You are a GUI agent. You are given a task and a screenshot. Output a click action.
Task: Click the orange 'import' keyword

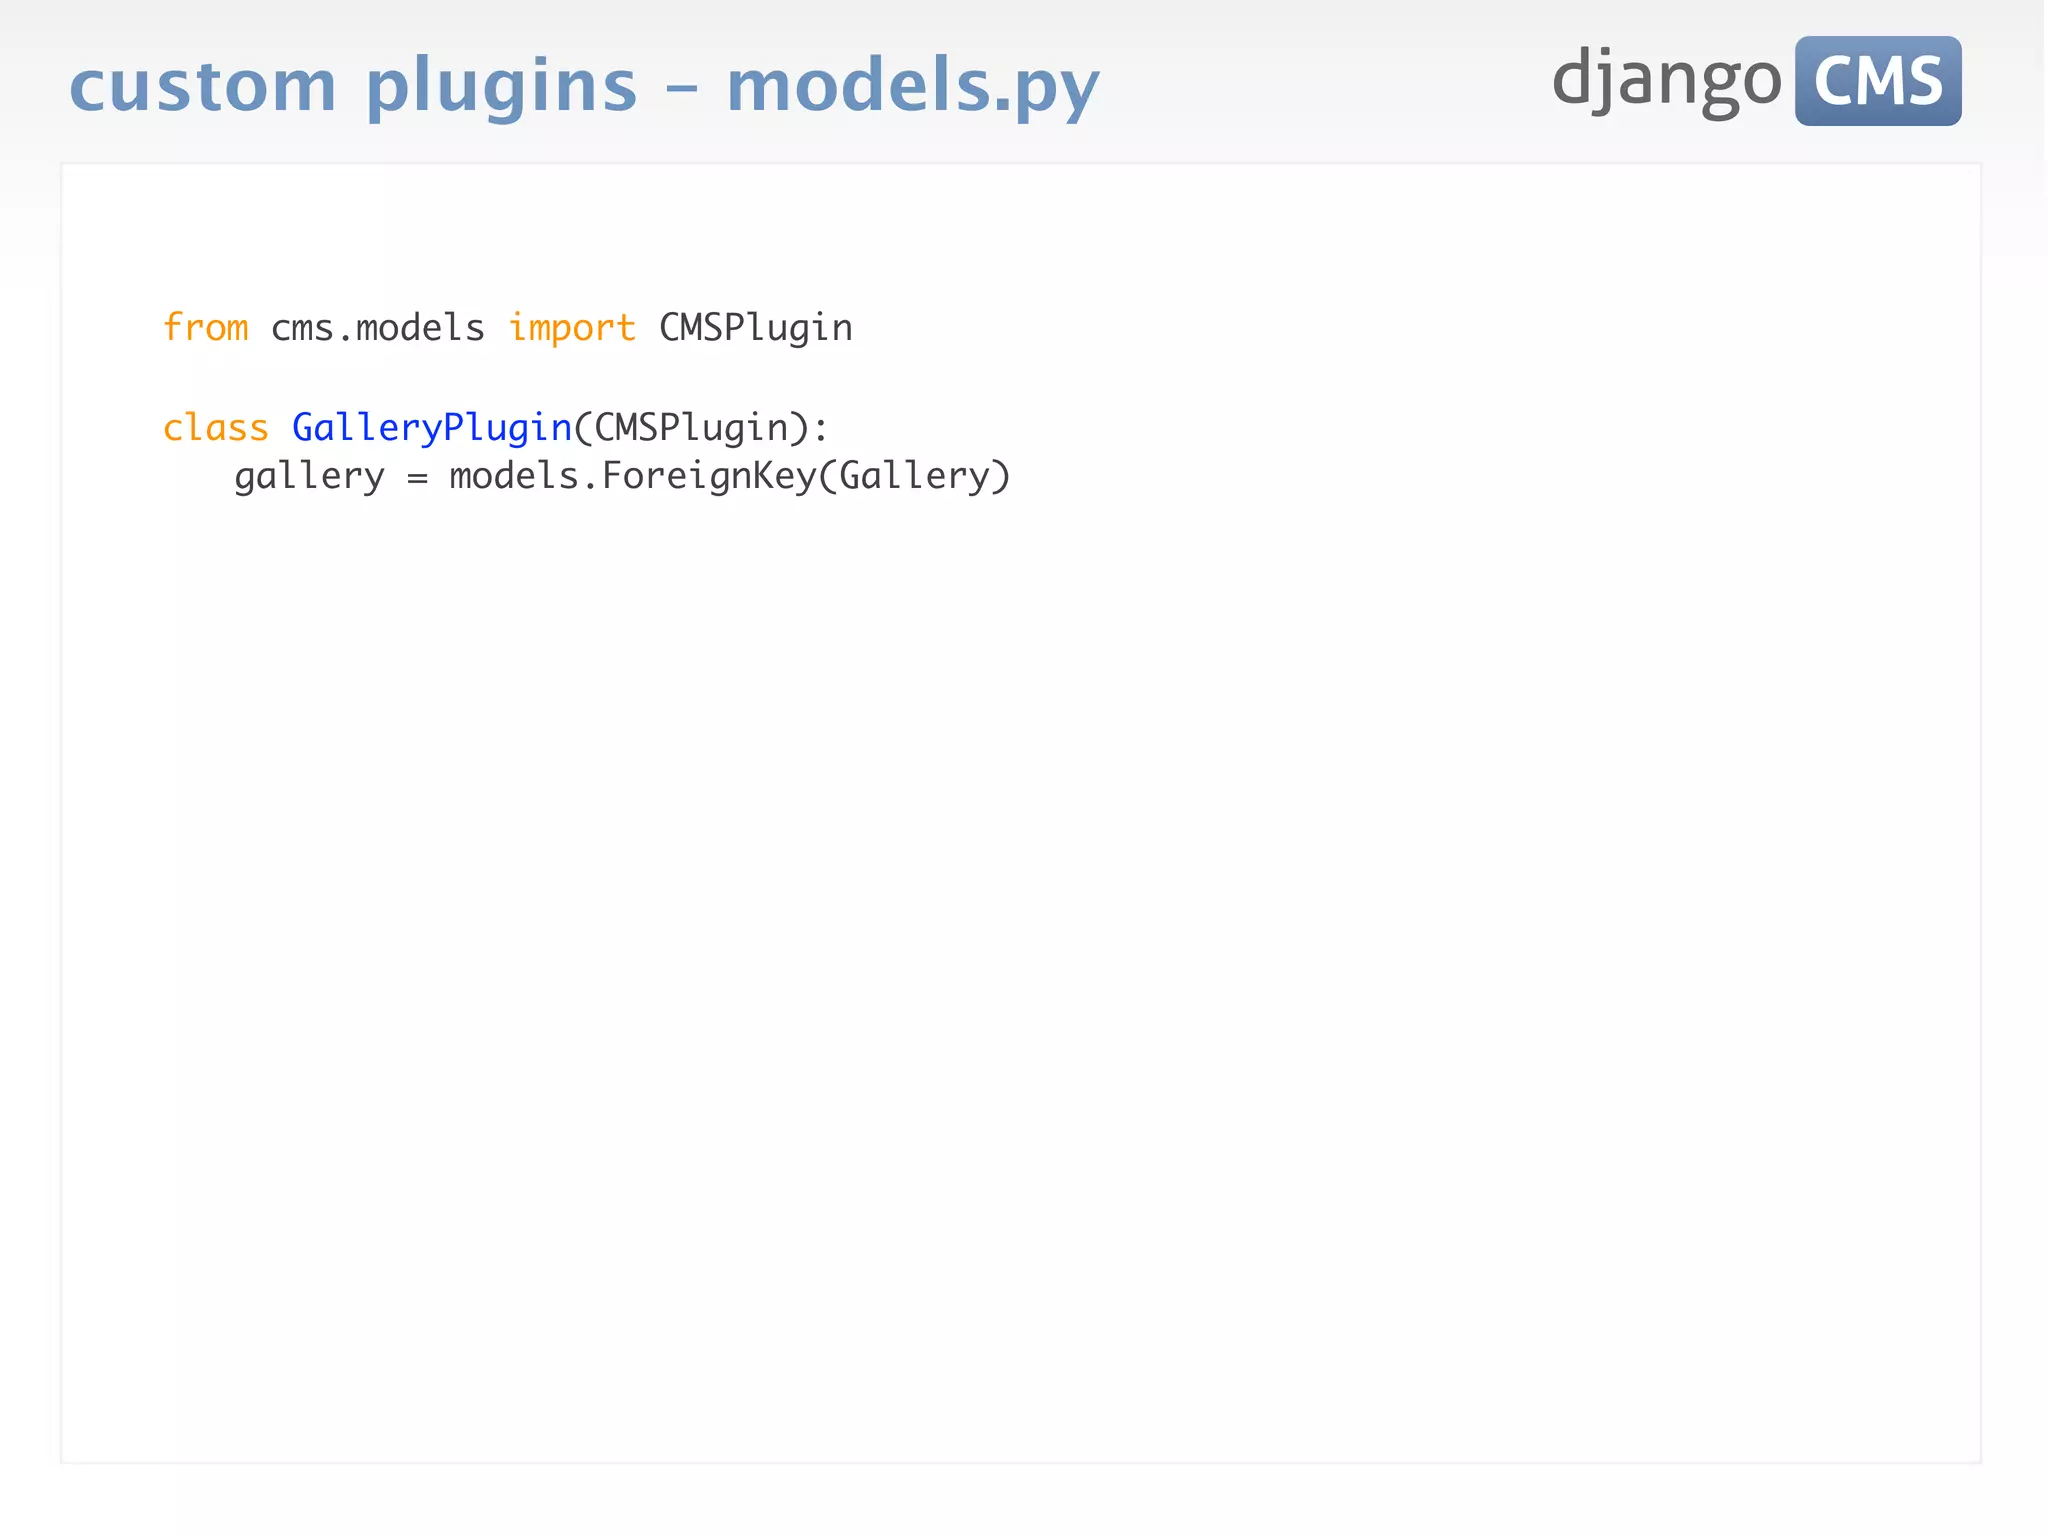pyautogui.click(x=572, y=329)
